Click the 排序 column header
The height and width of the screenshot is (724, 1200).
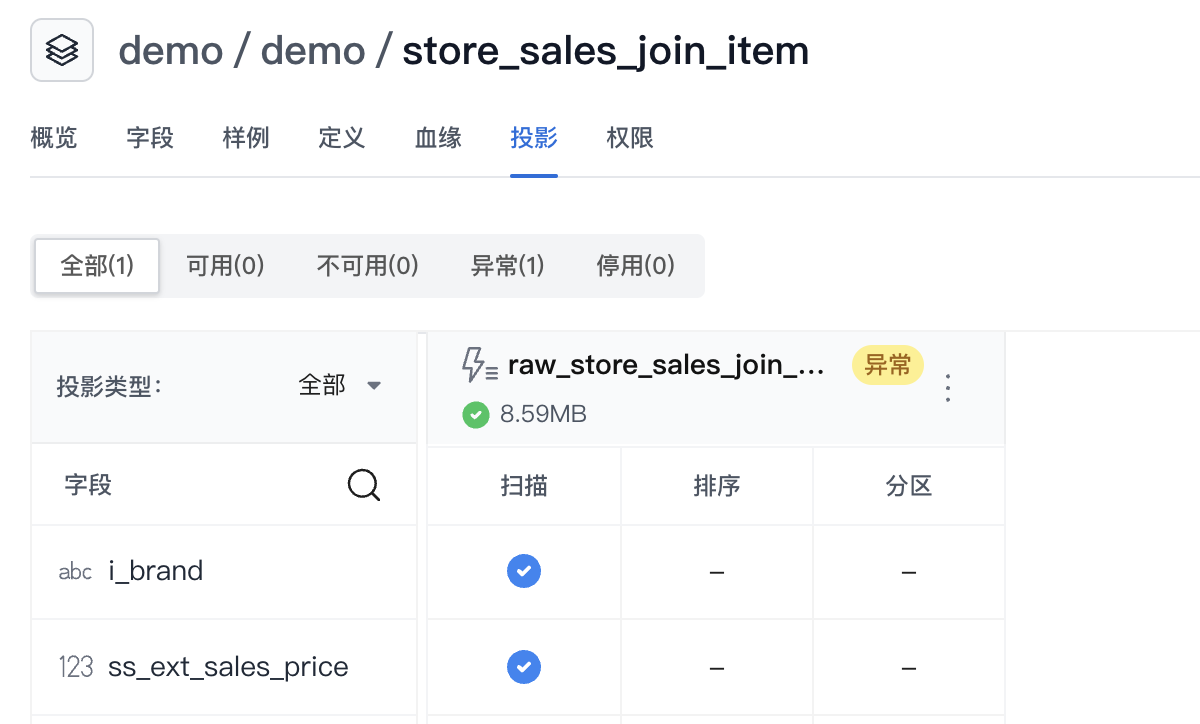pyautogui.click(x=716, y=486)
